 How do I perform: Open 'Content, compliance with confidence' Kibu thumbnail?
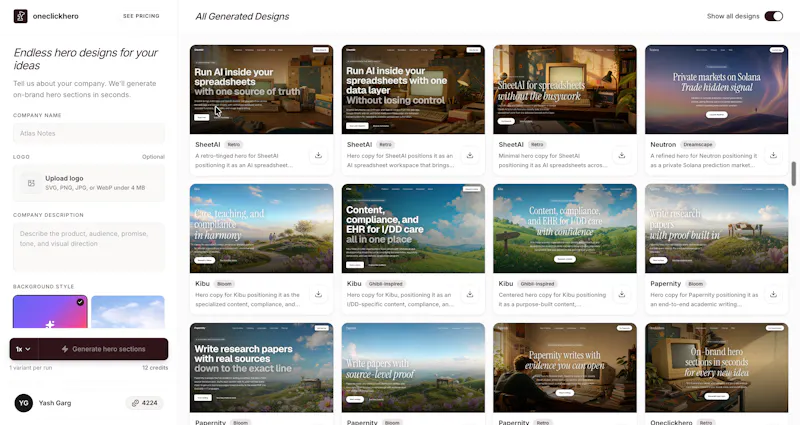click(565, 229)
